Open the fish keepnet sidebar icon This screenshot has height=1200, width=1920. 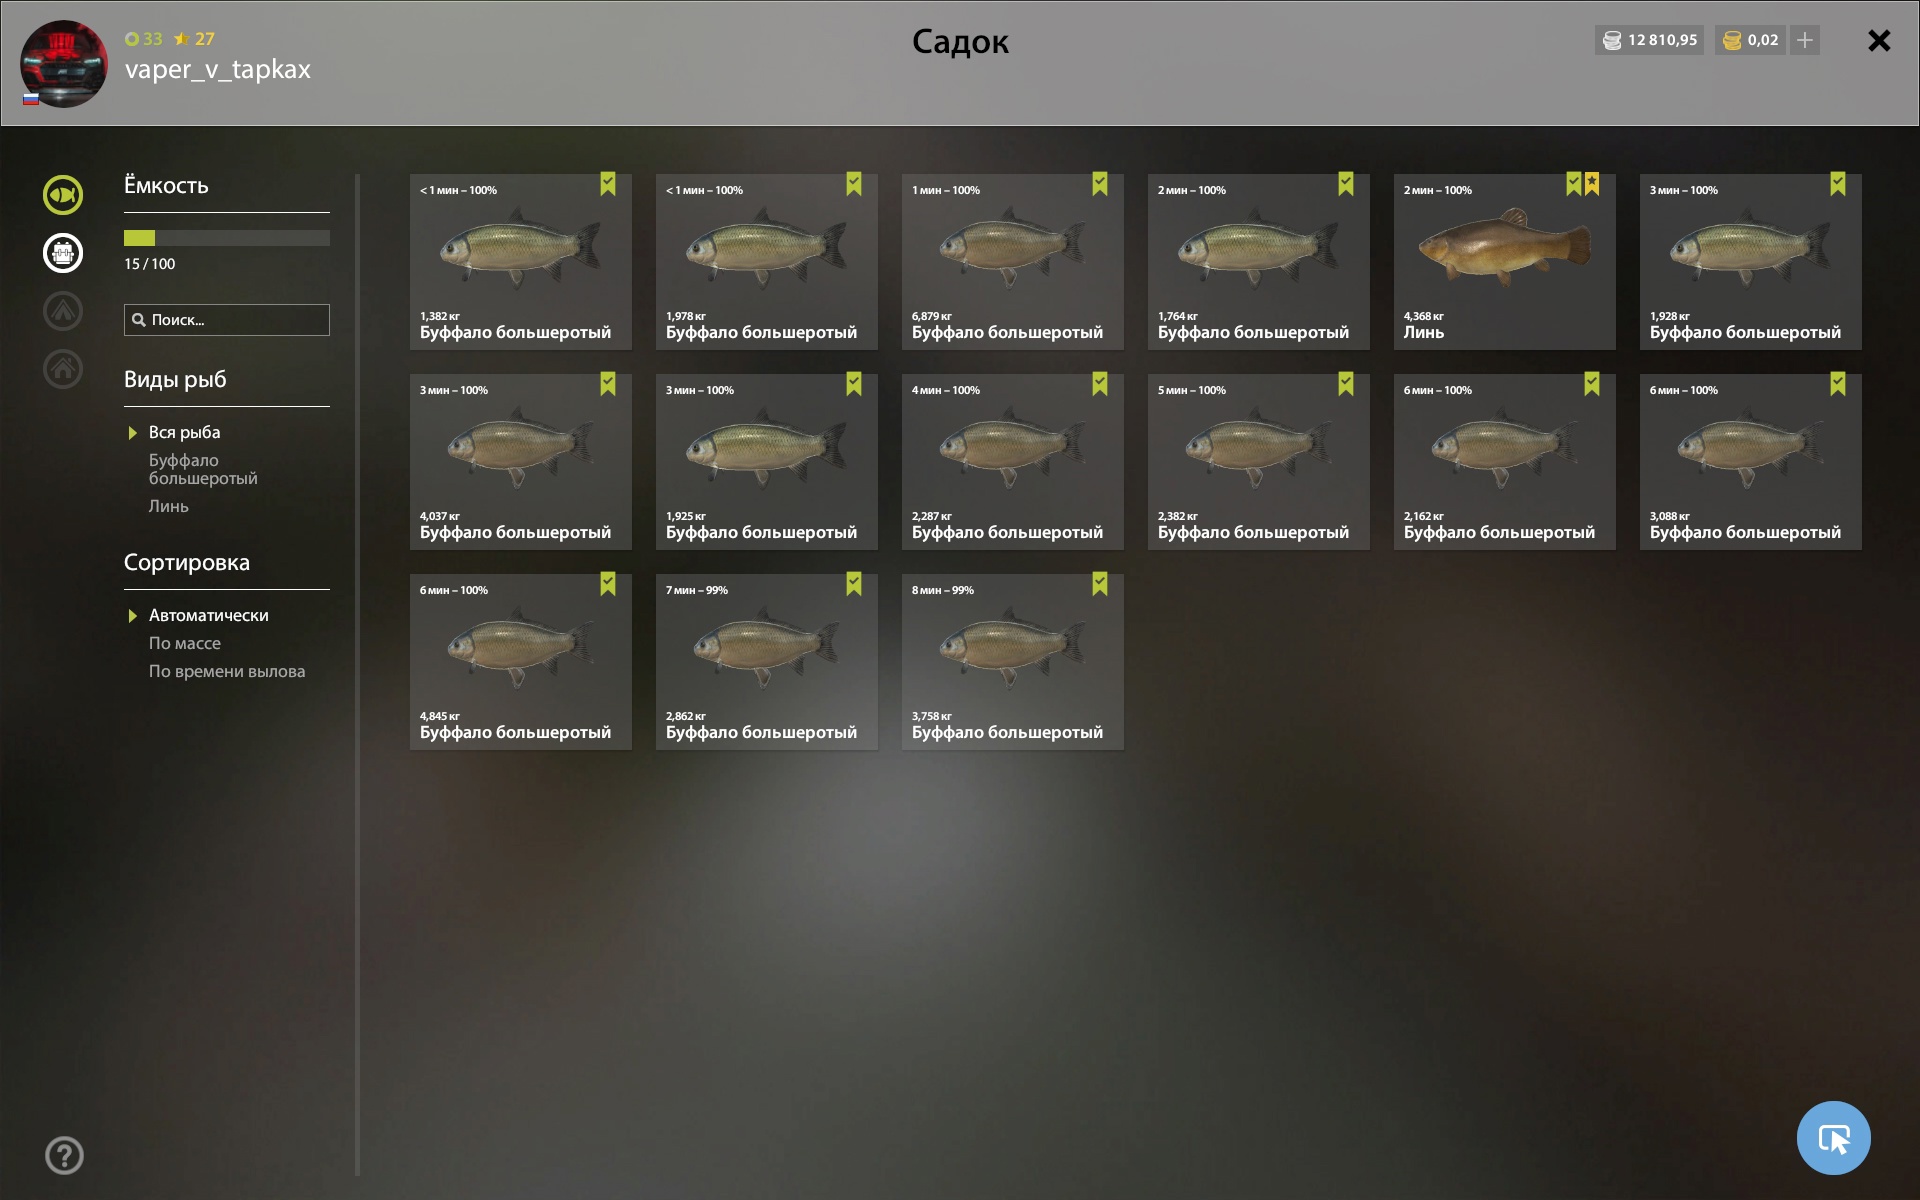coord(63,195)
